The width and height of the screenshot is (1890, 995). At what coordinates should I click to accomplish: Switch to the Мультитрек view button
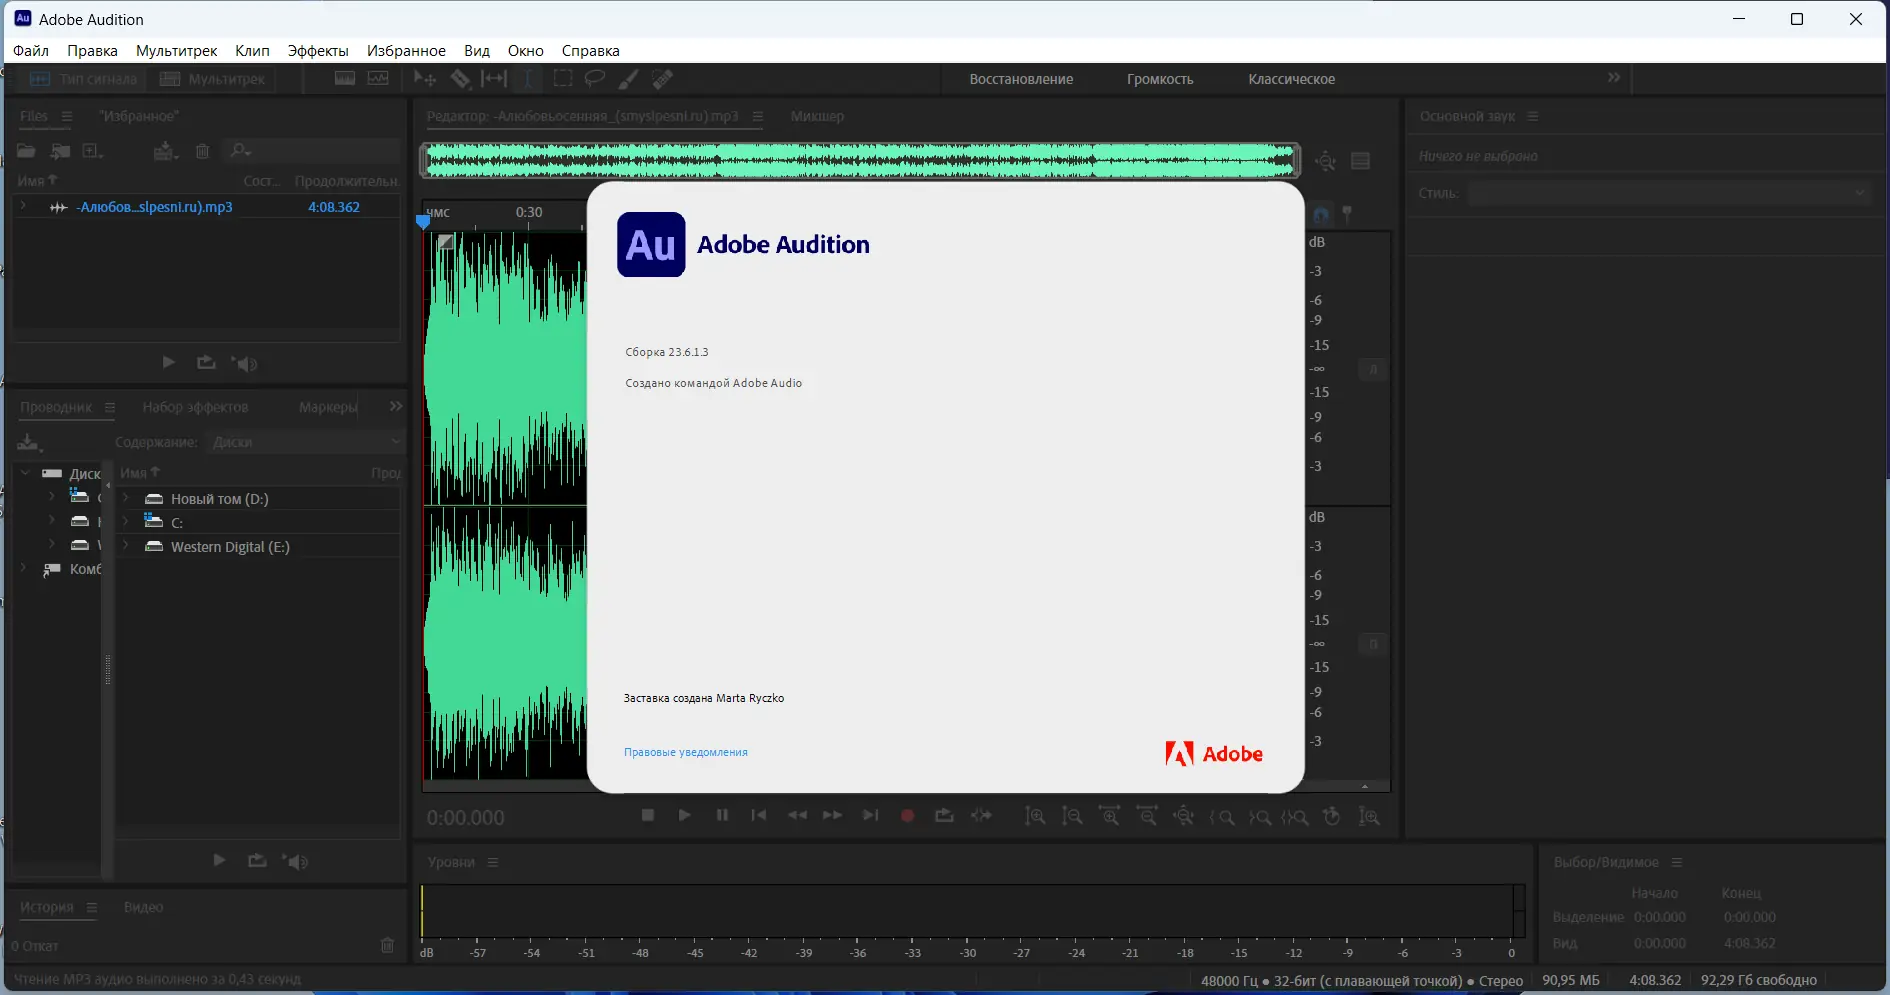tap(214, 79)
